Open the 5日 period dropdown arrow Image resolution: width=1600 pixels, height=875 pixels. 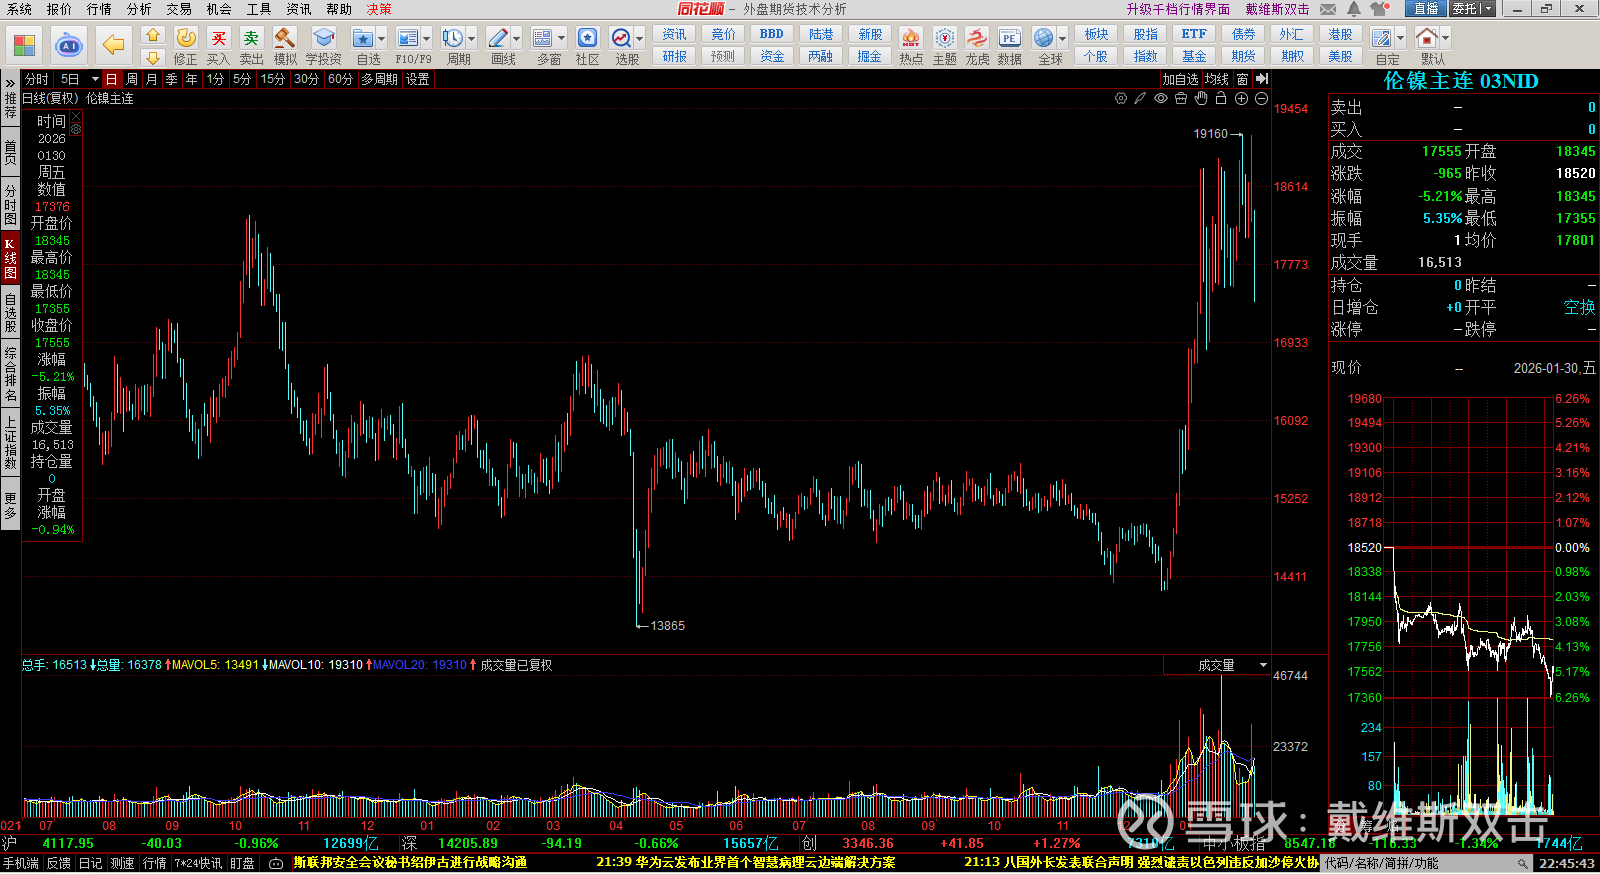pyautogui.click(x=95, y=79)
